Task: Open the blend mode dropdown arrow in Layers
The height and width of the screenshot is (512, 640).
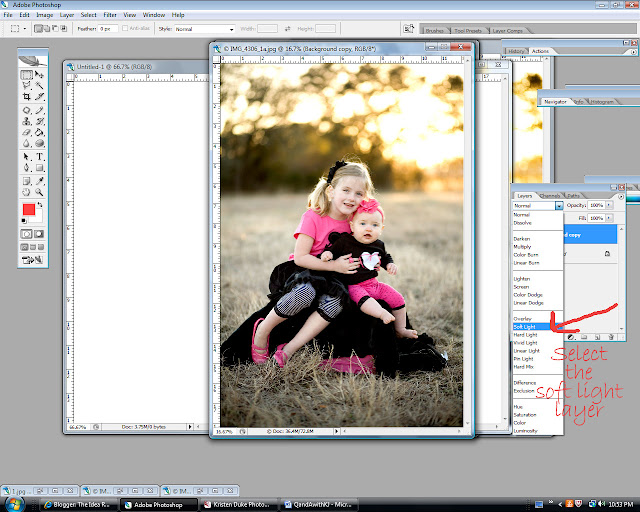Action: (559, 206)
